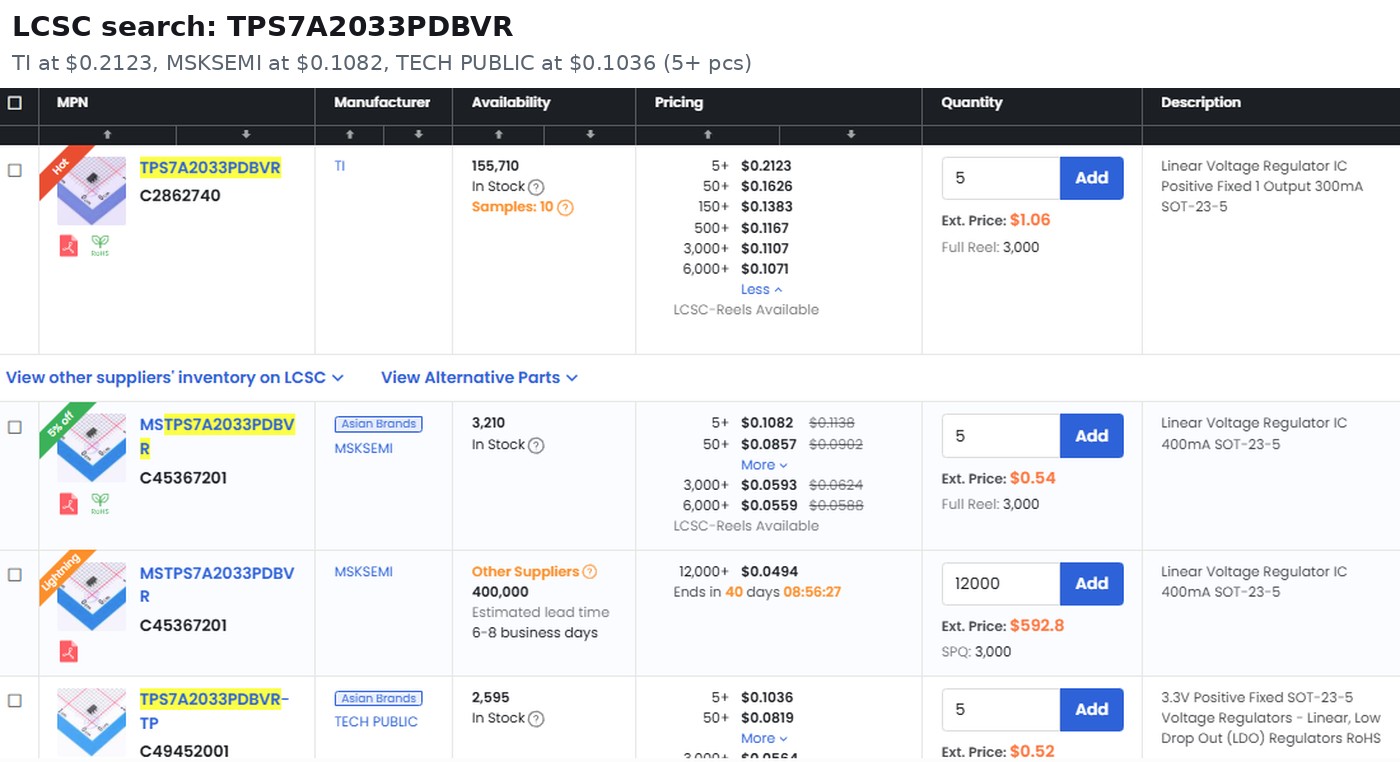This screenshot has width=1400, height=762.
Task: Sort MPN column ascending
Action: point(108,134)
